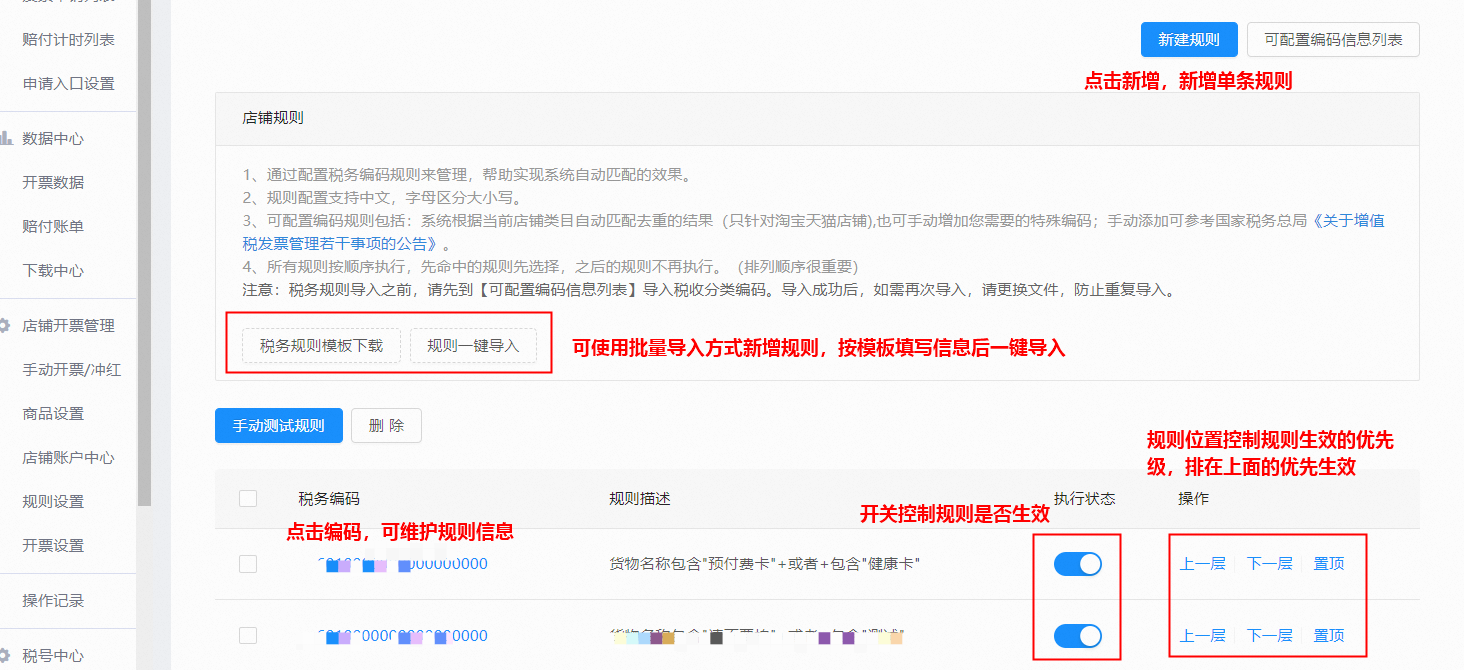Click the 税务编码 column header

click(329, 498)
